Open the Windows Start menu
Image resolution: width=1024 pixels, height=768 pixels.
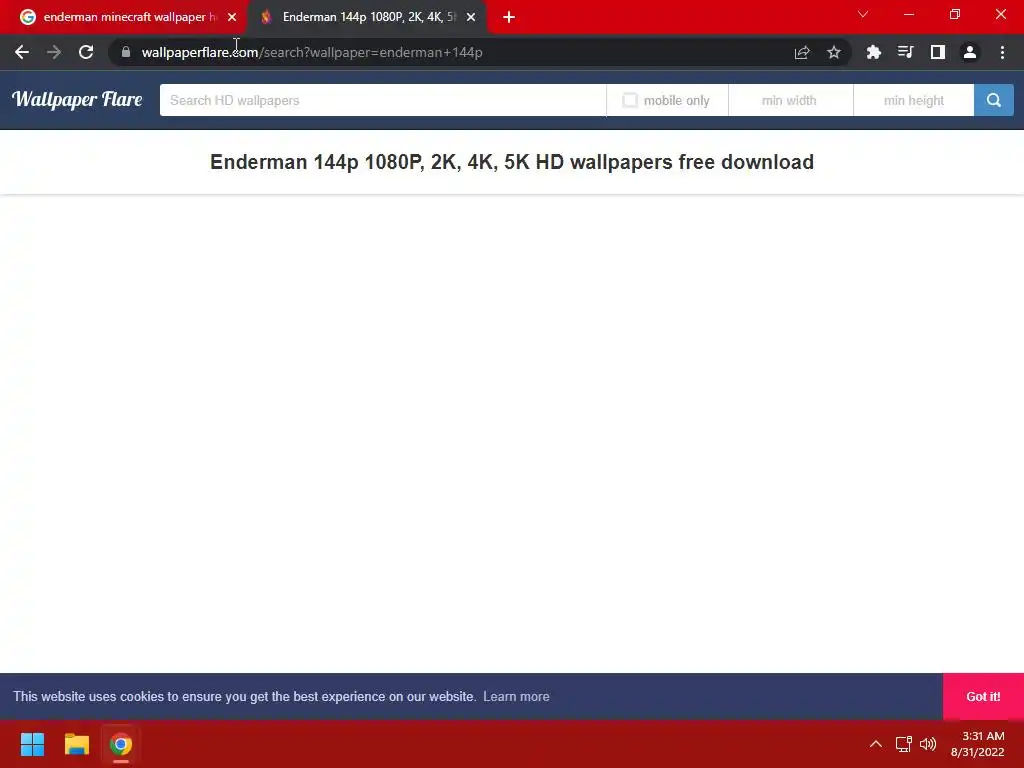[x=32, y=744]
